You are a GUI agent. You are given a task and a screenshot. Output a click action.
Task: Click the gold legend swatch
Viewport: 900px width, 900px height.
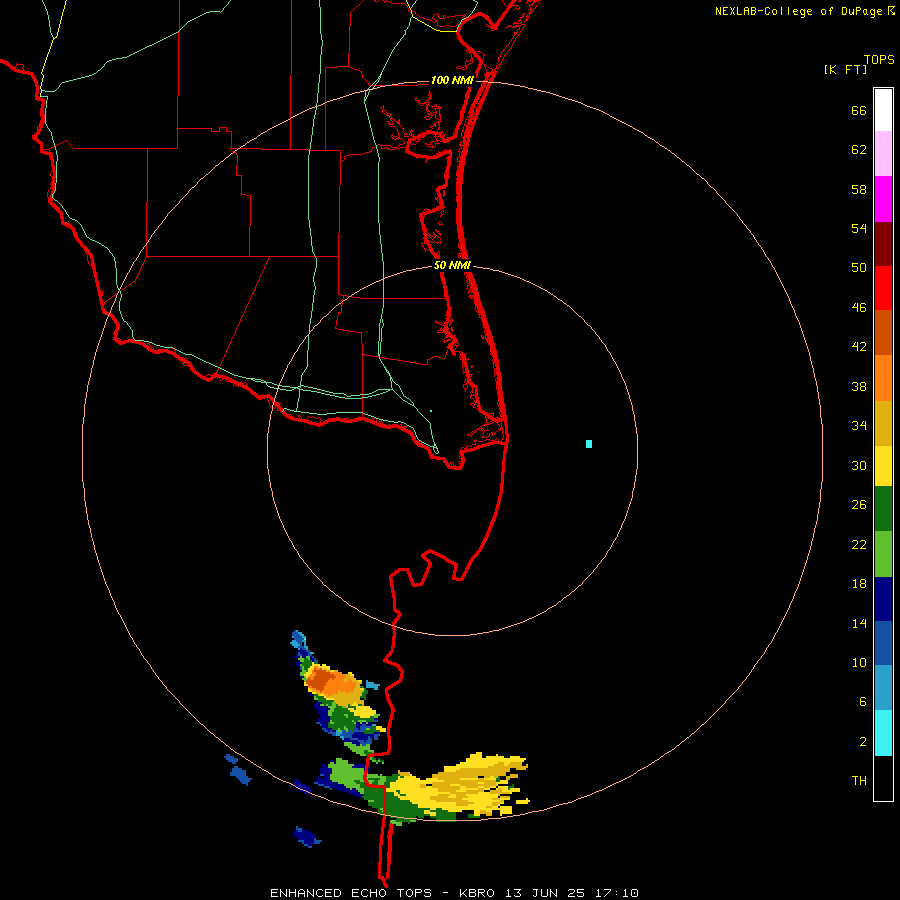point(883,423)
